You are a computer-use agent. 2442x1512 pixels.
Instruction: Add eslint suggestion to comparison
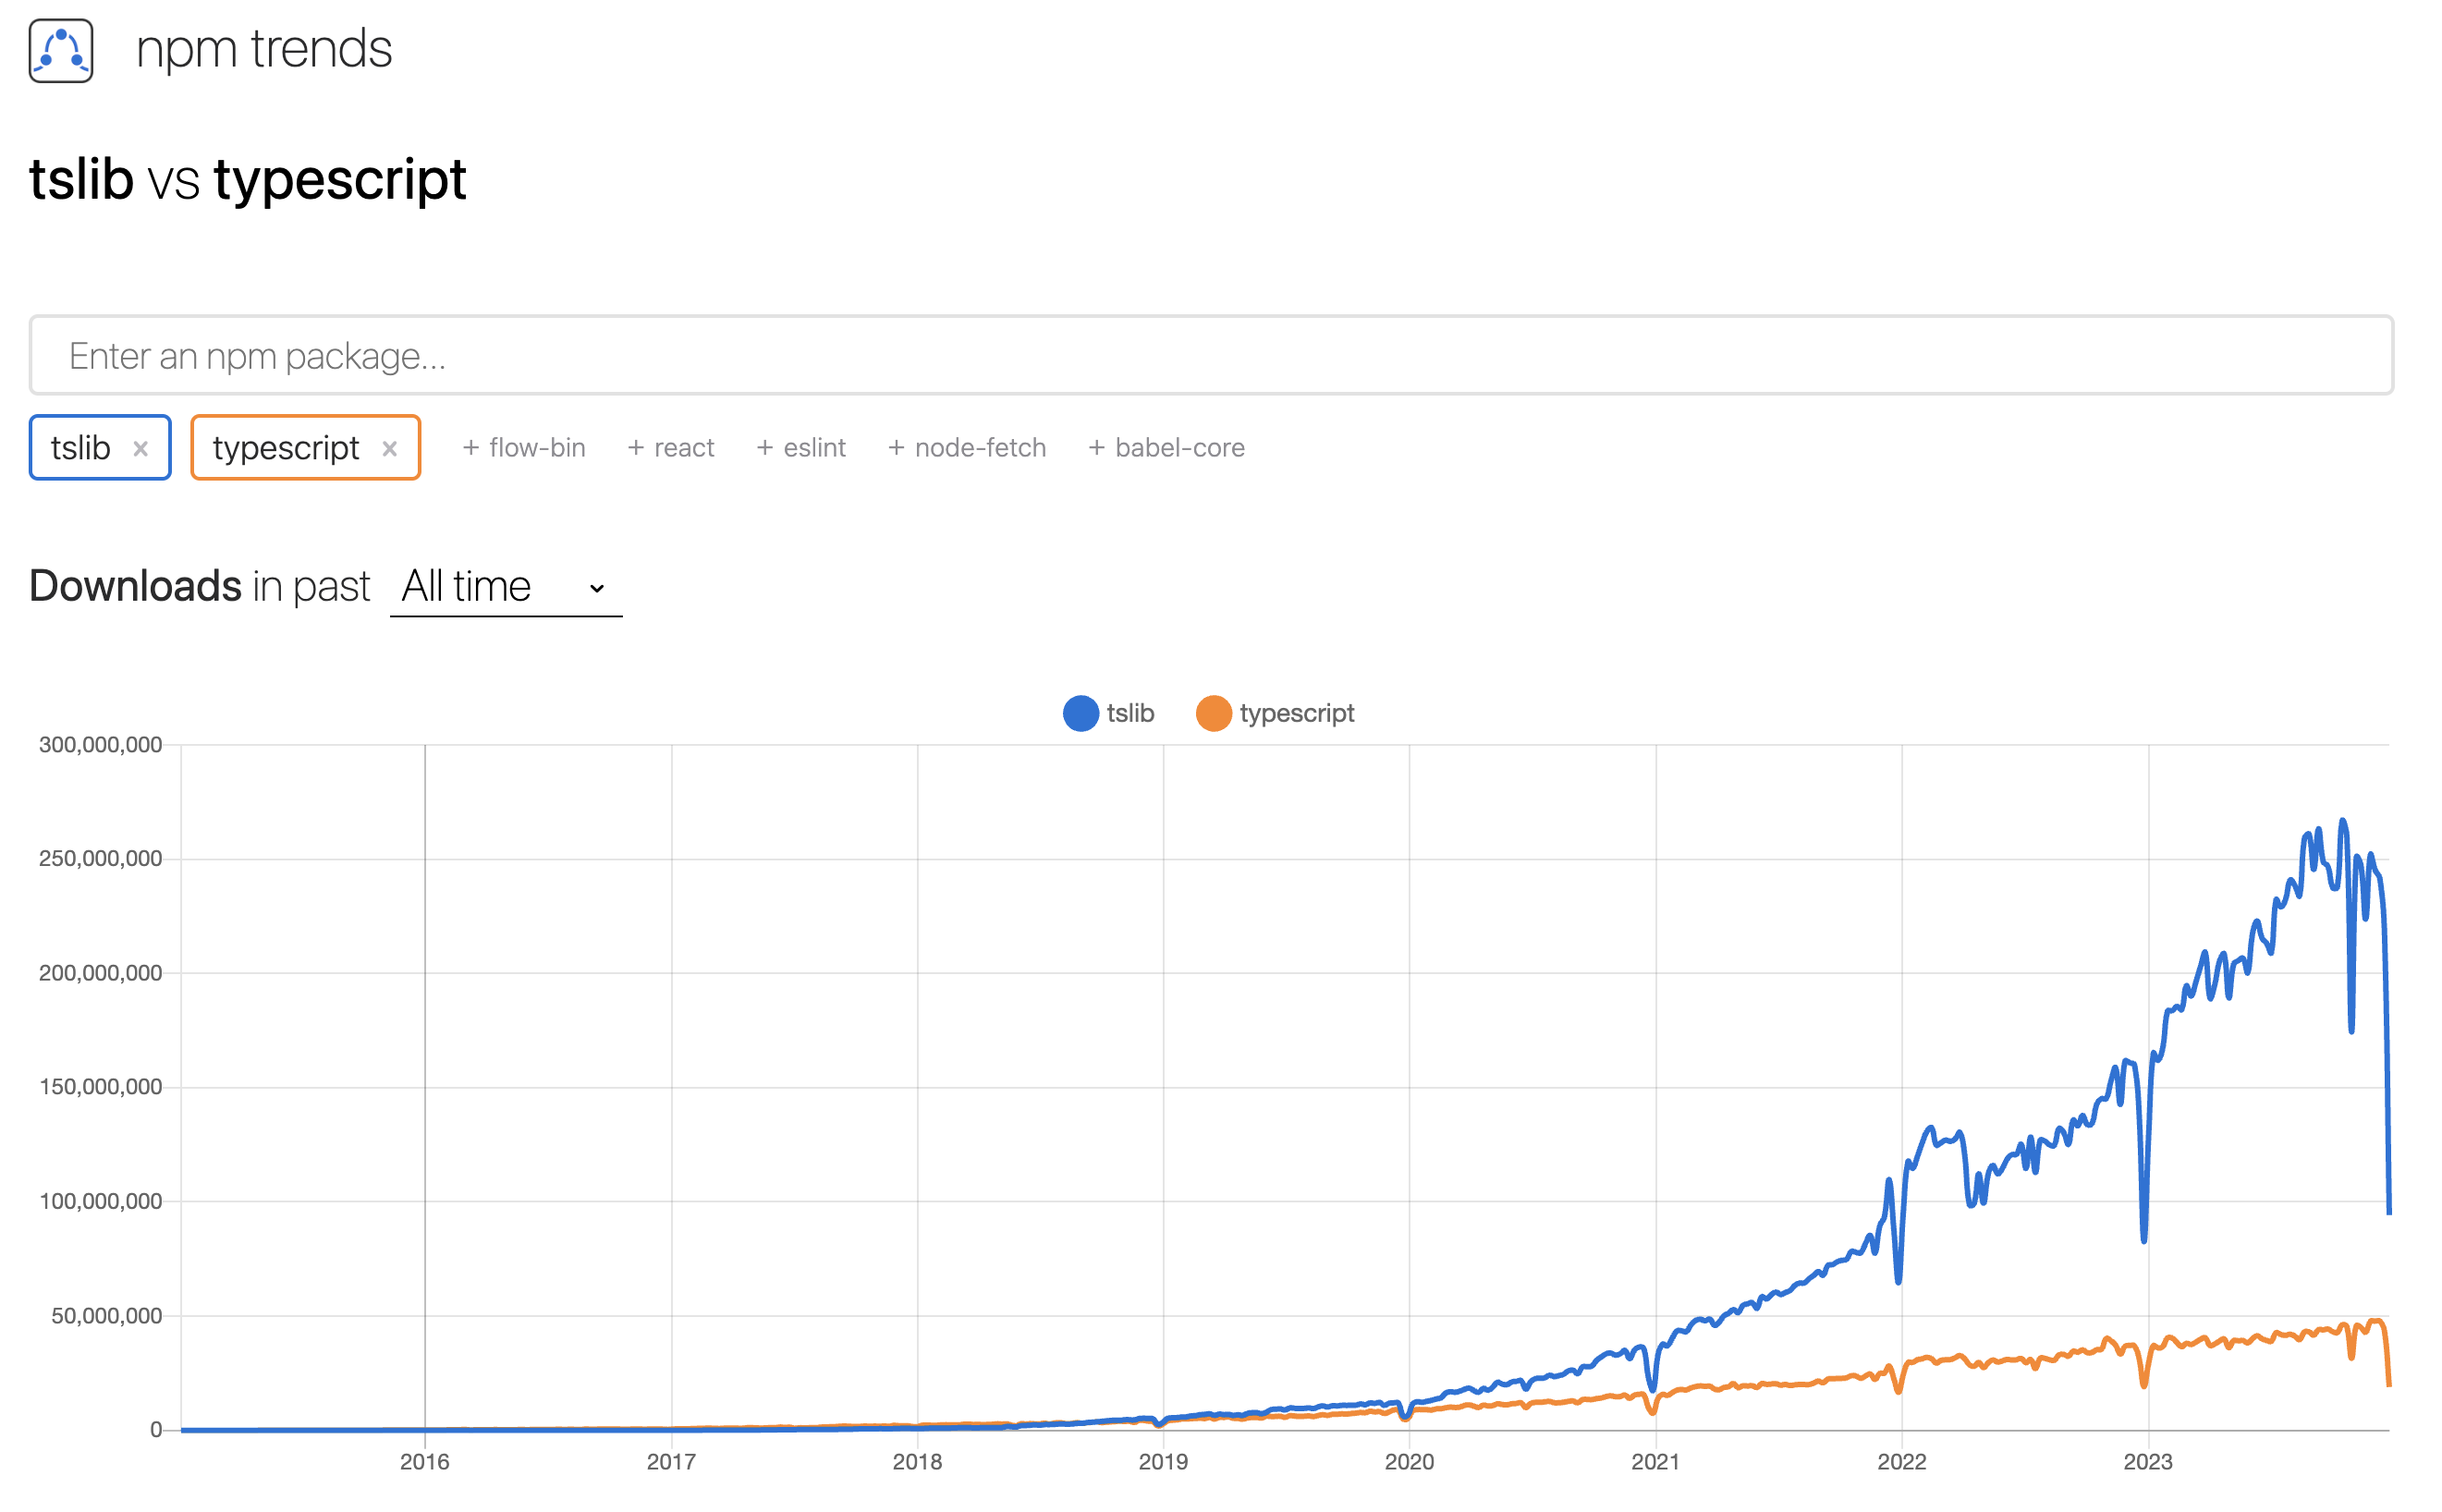tap(801, 448)
